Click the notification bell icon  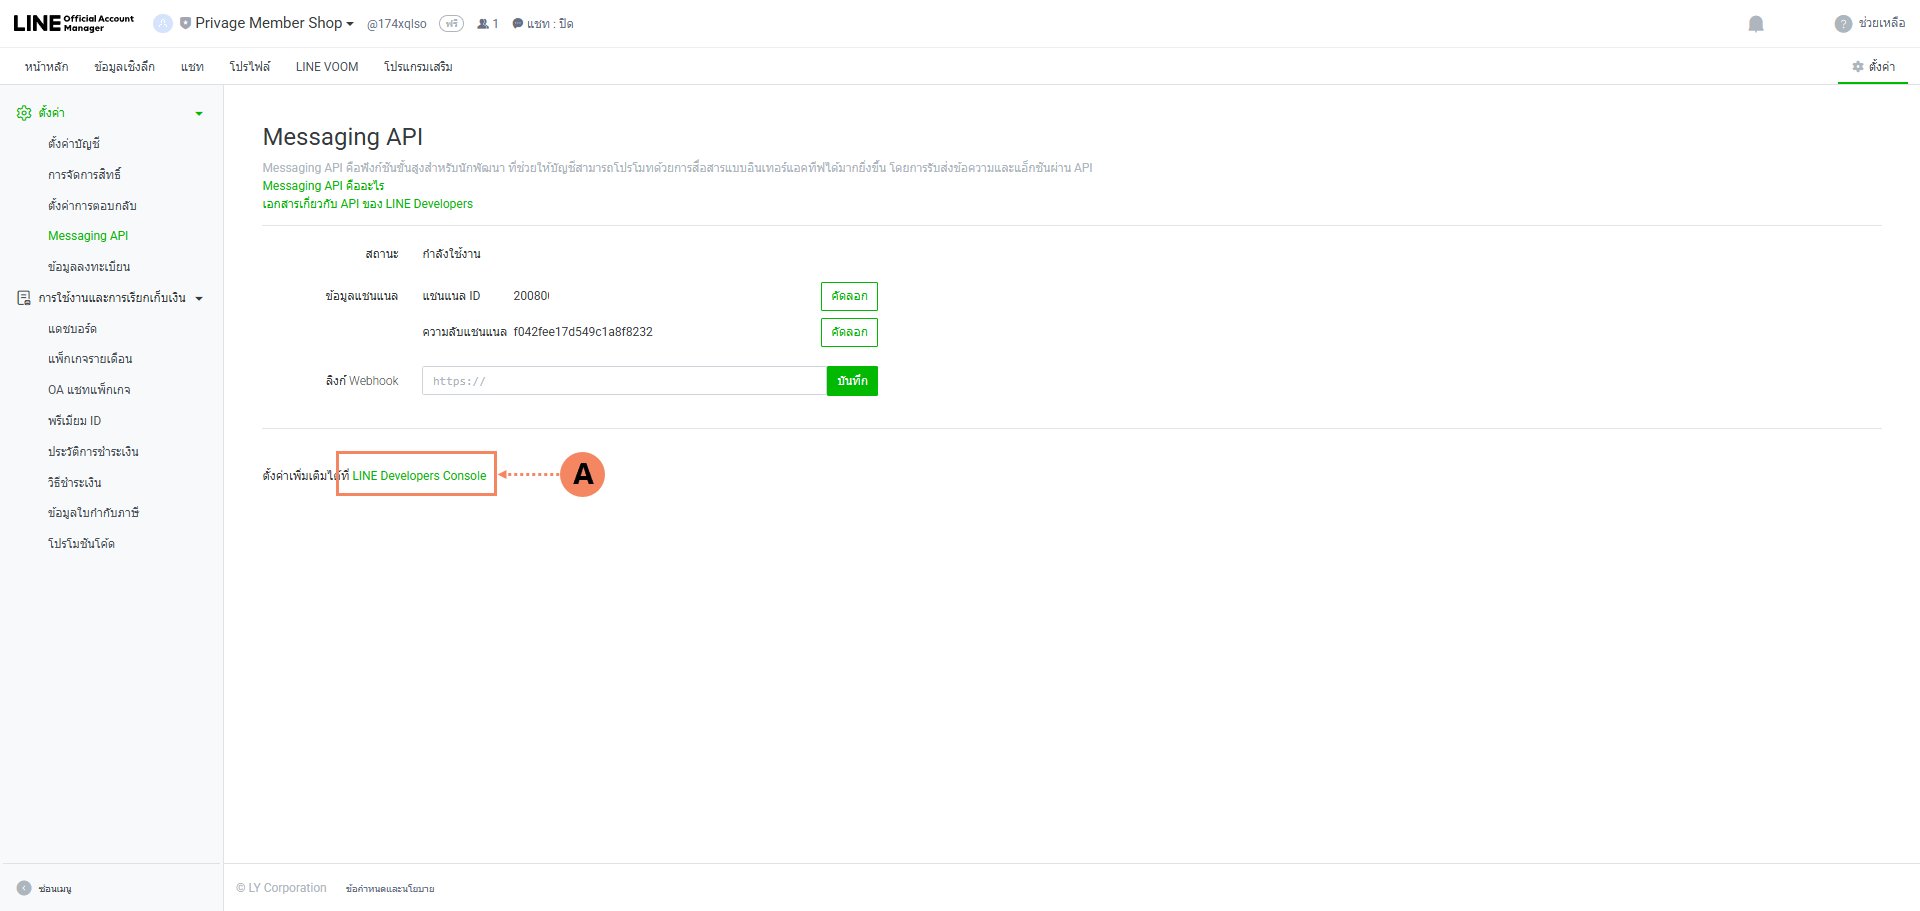[1755, 24]
